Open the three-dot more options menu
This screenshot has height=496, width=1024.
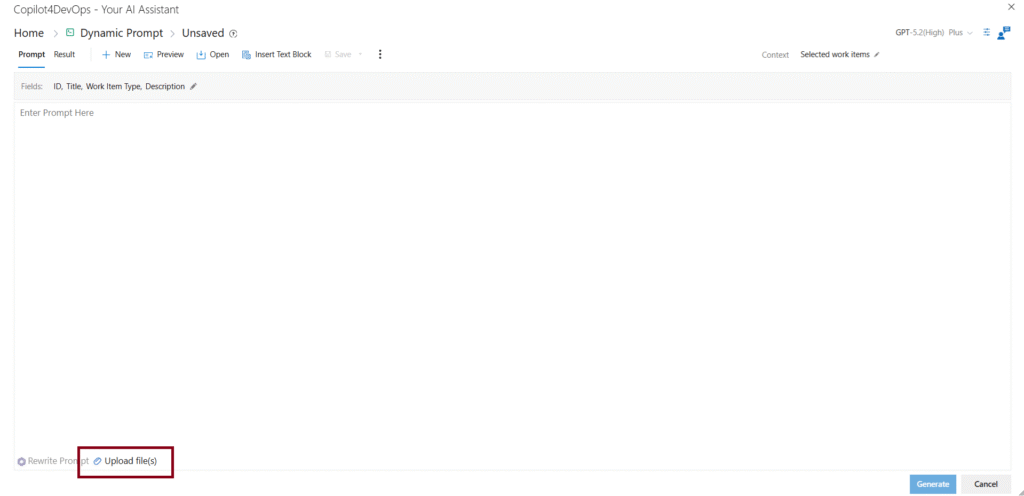(380, 55)
